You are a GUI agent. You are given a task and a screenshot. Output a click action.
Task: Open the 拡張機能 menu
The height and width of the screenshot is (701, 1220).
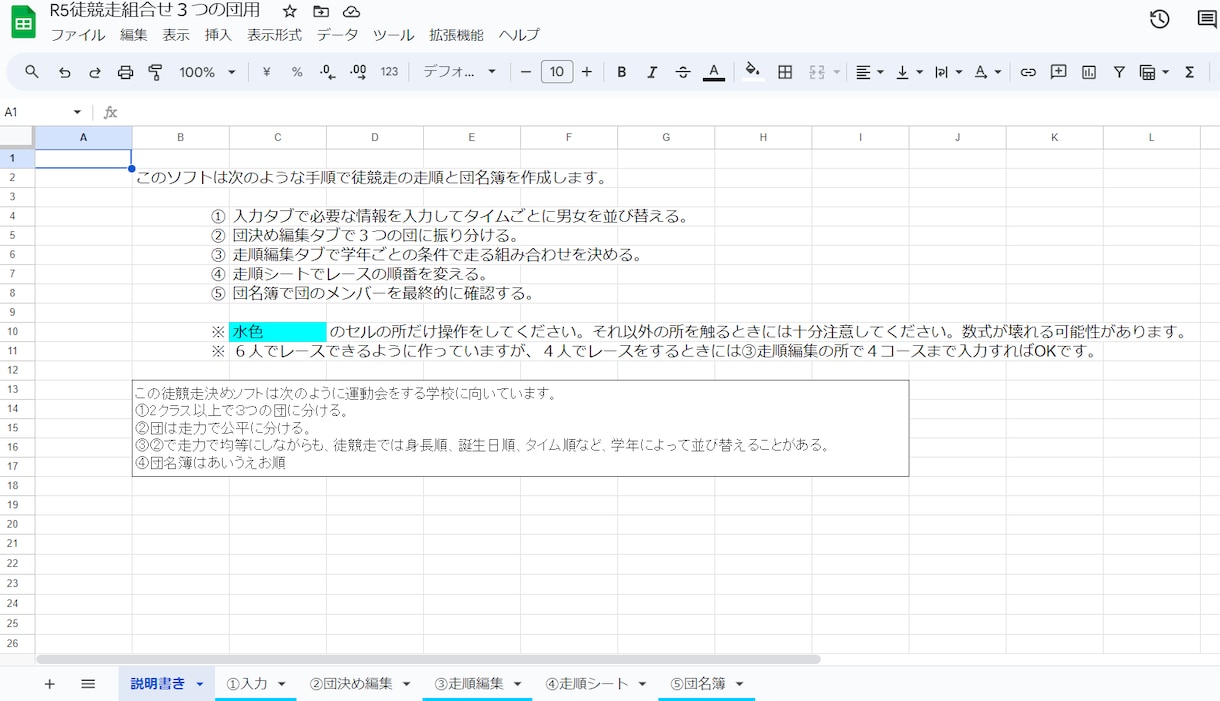(456, 35)
